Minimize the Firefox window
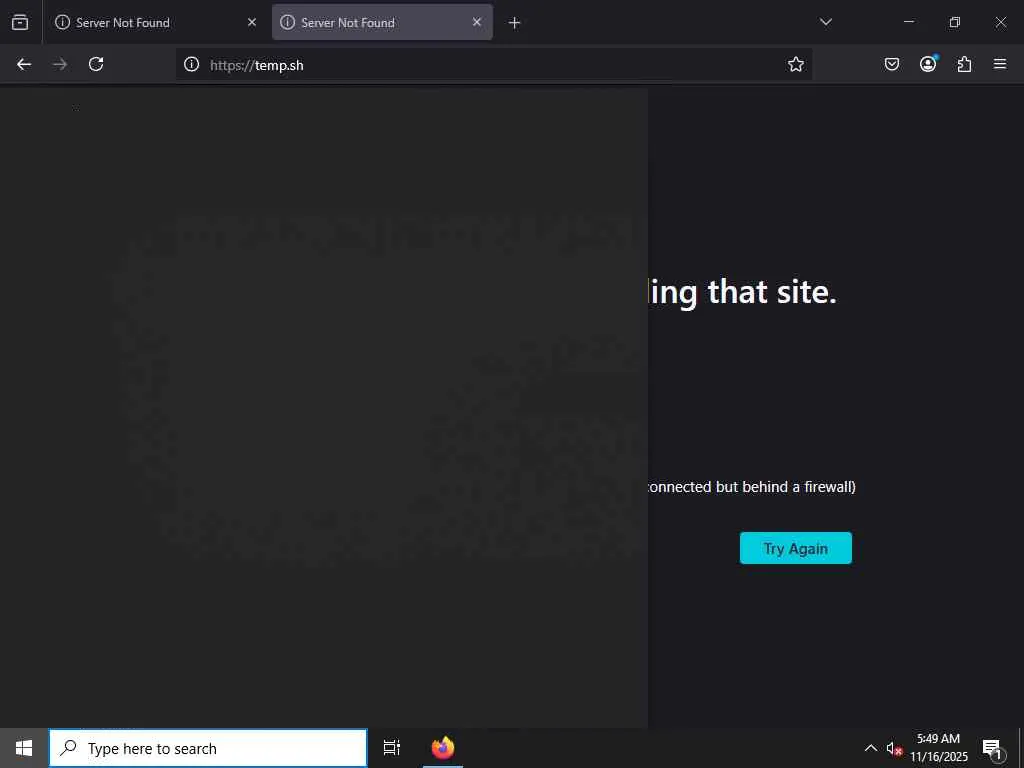The image size is (1024, 768). (x=908, y=22)
